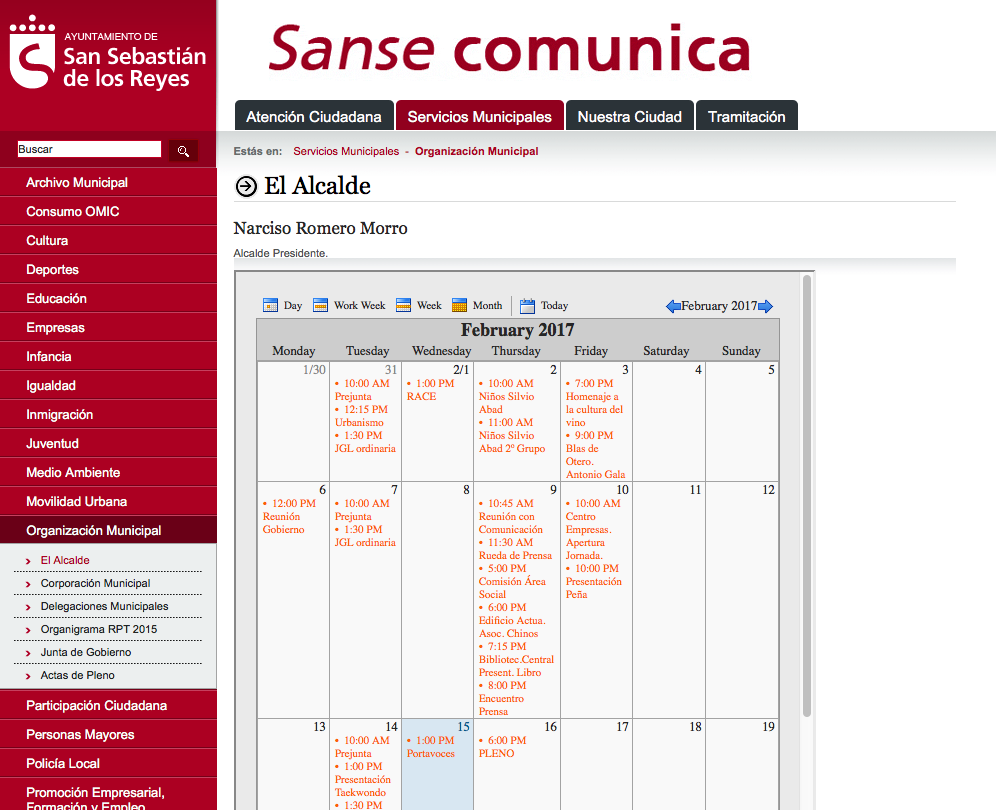
Task: Open the 12:15 PM Urbanismo event
Action: coord(361,416)
